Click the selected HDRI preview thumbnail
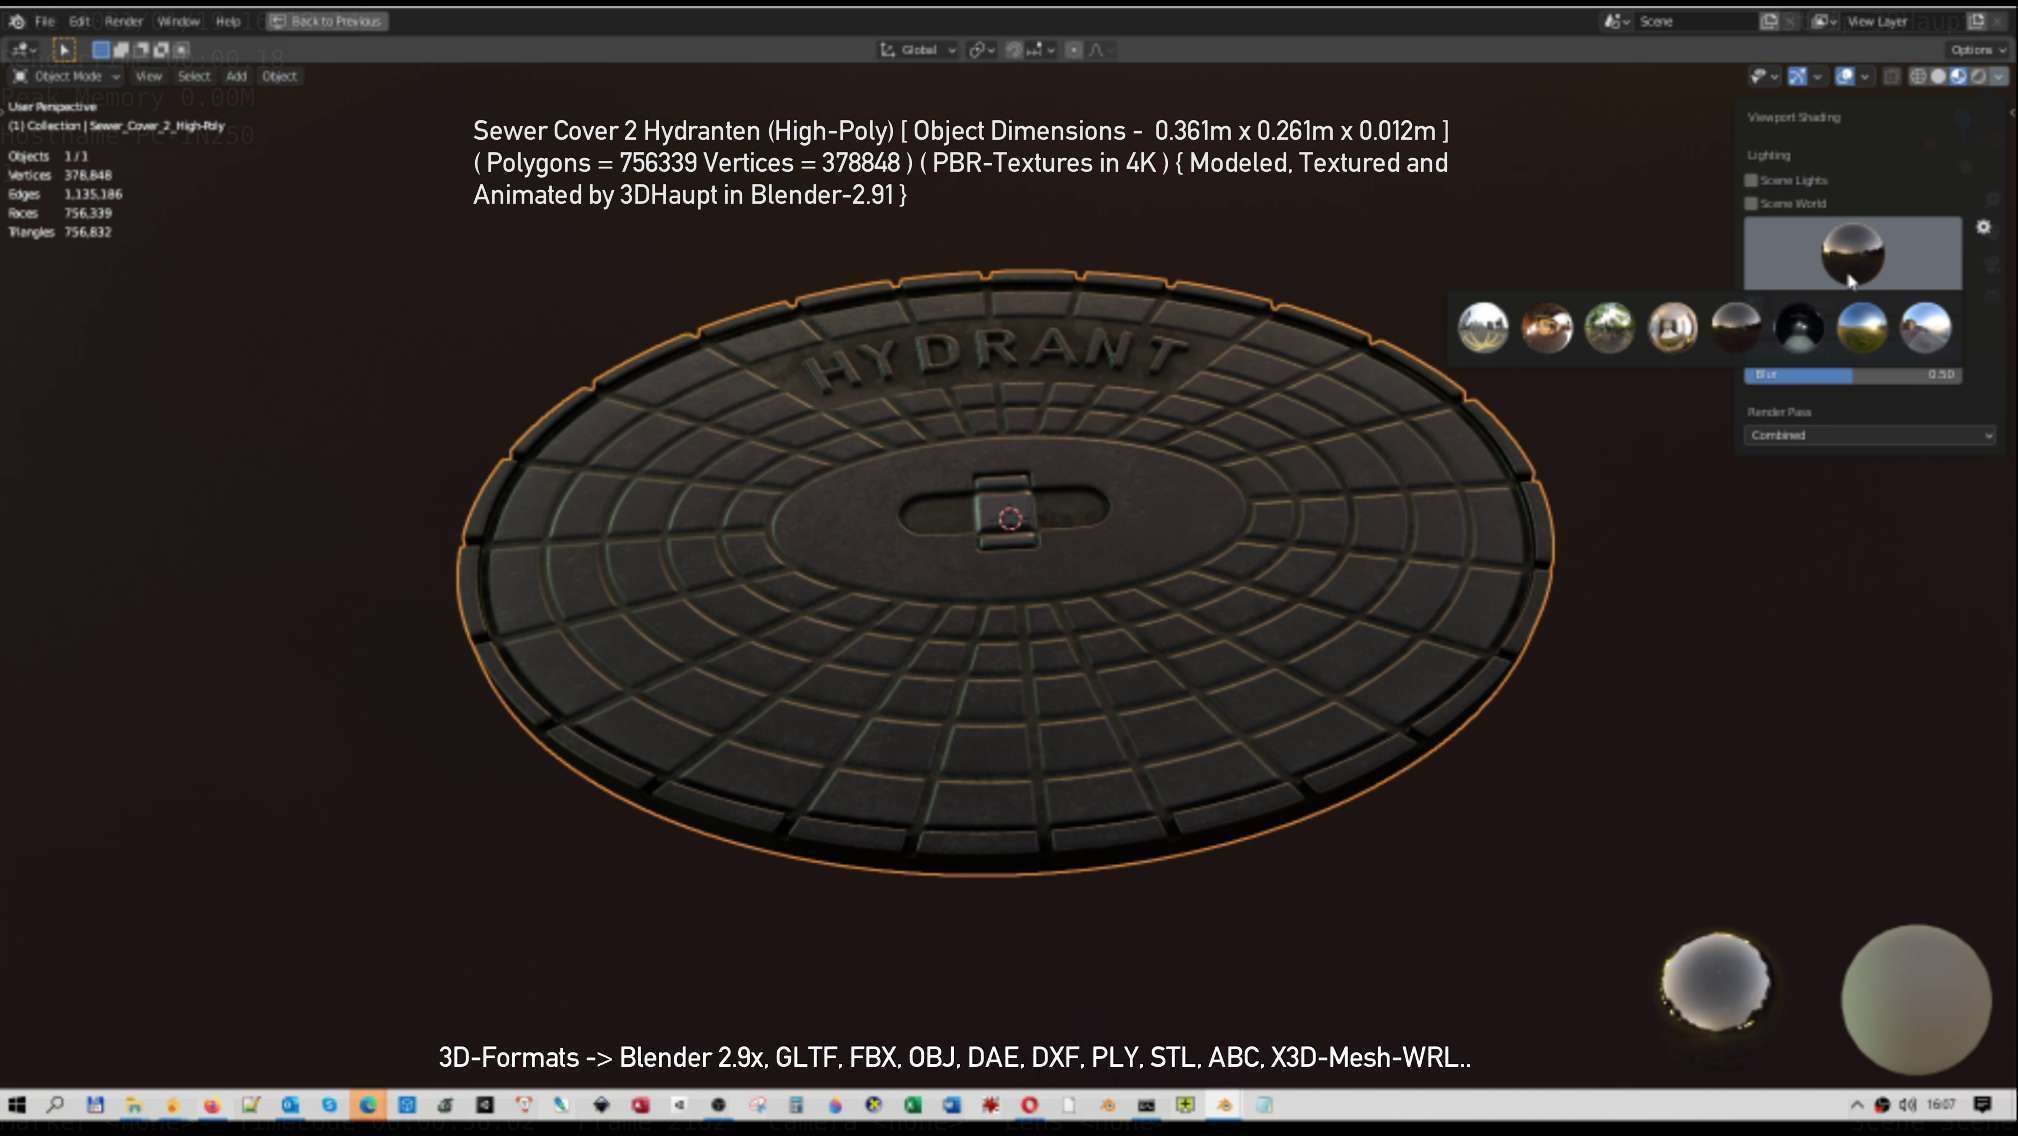The image size is (2018, 1136). click(x=1853, y=254)
